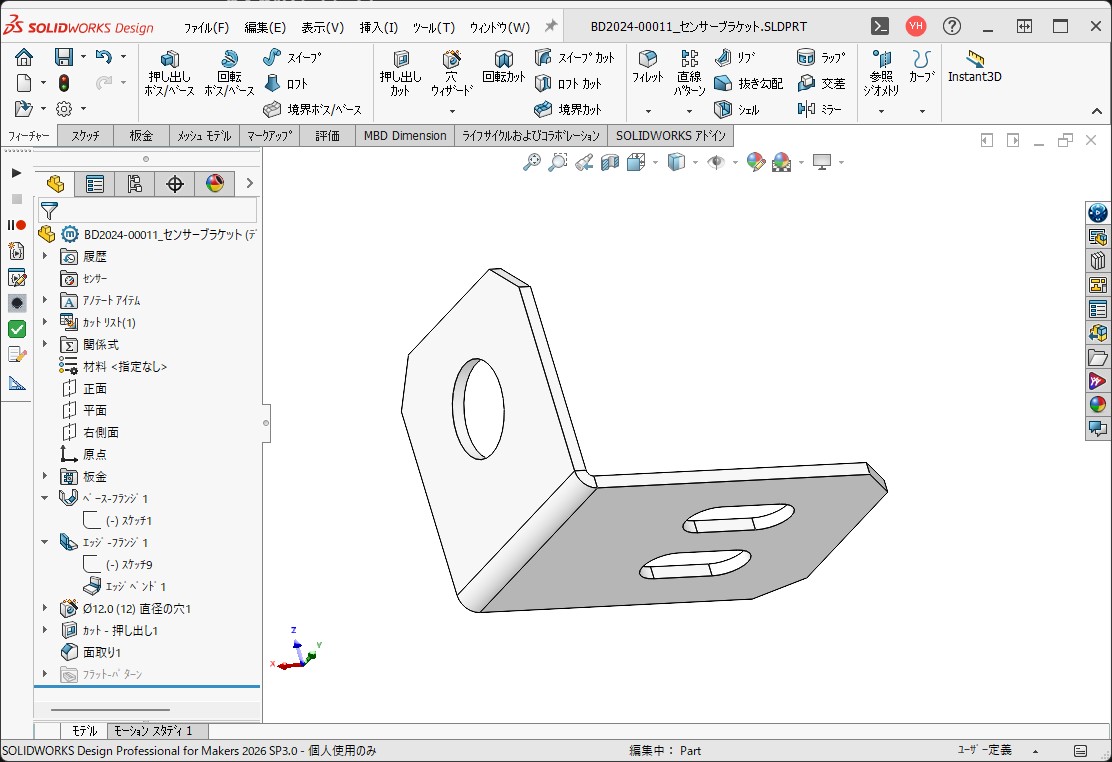
Task: Open the 穴ウィザード (Hole Wizard) tool
Action: 452,72
